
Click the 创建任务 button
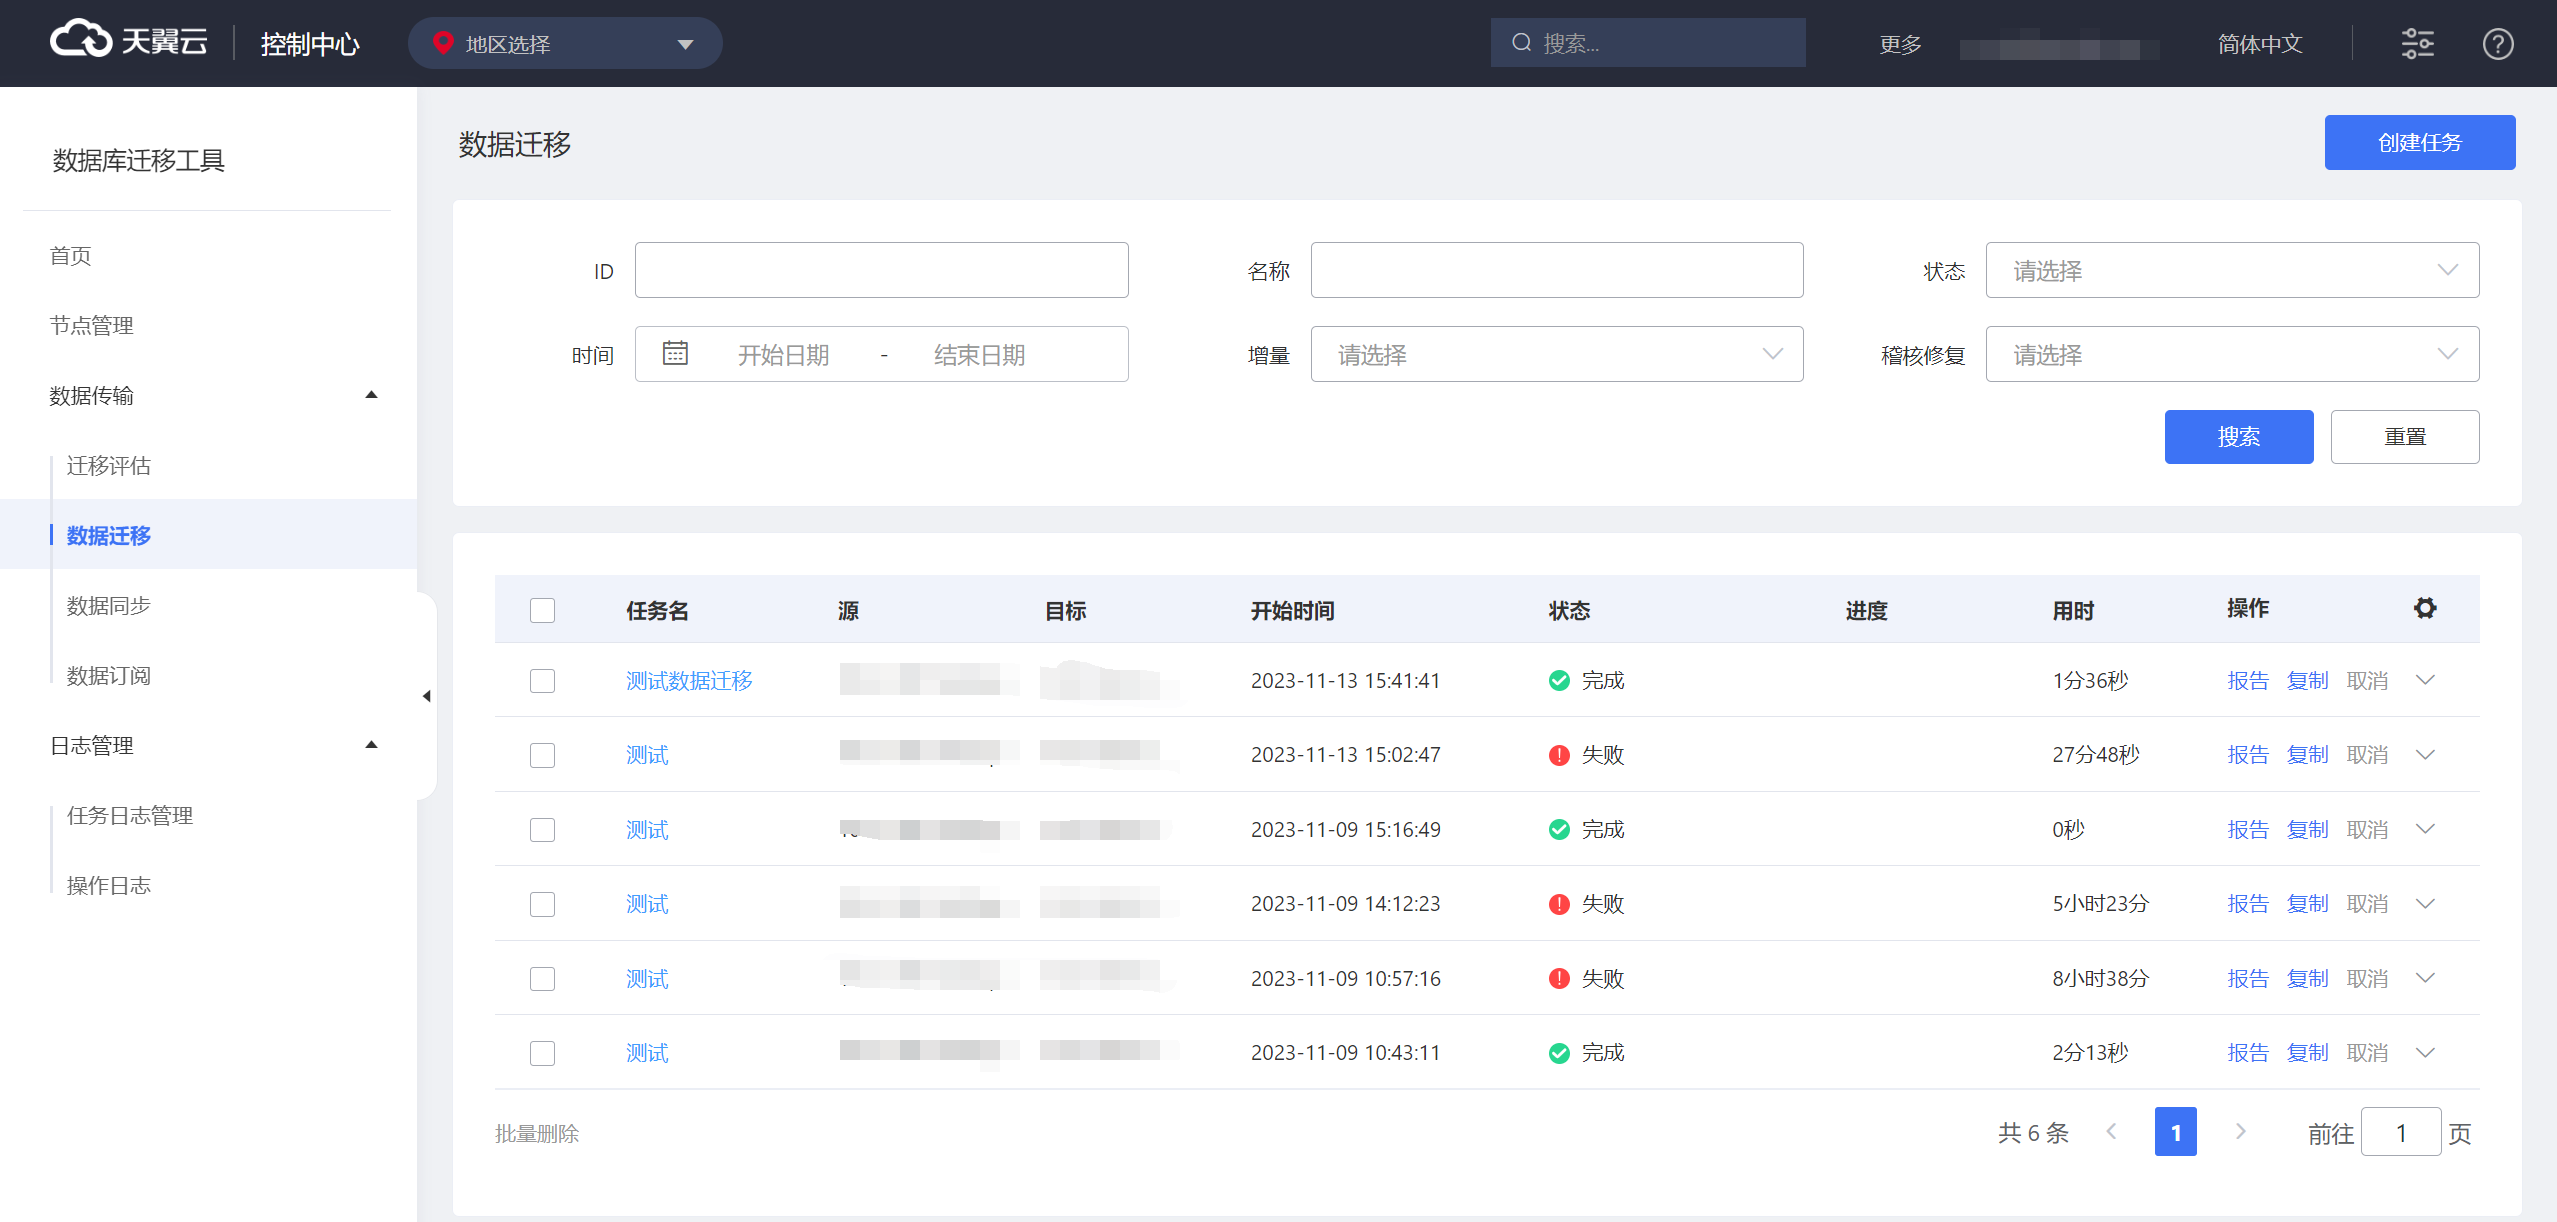pos(2419,142)
